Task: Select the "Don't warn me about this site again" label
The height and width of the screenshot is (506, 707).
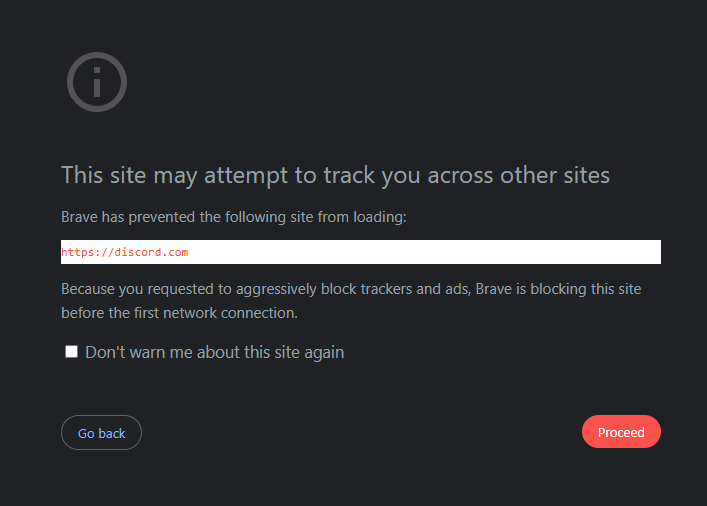Action: click(215, 352)
